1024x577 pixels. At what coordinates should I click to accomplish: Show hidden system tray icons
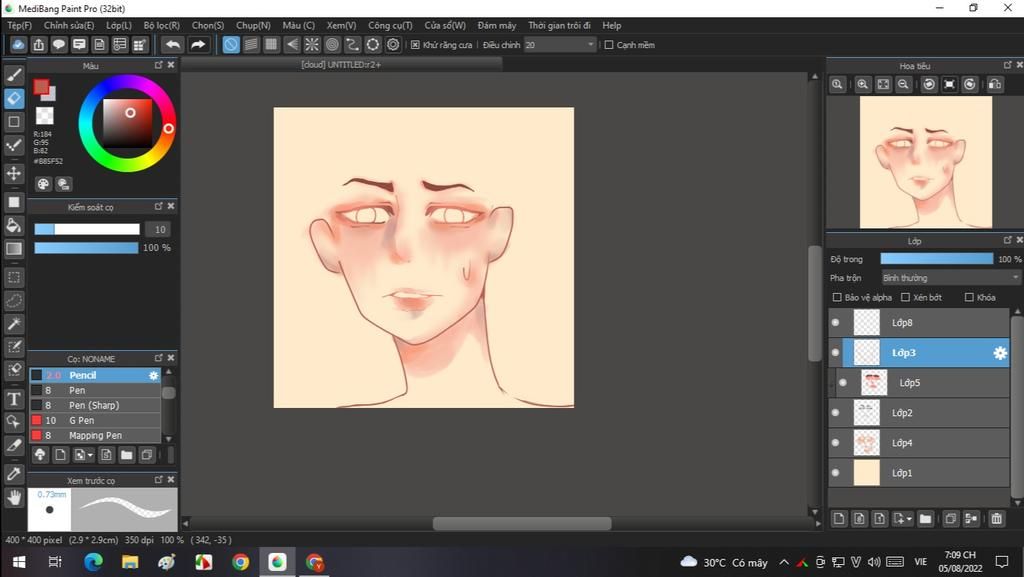[x=784, y=562]
